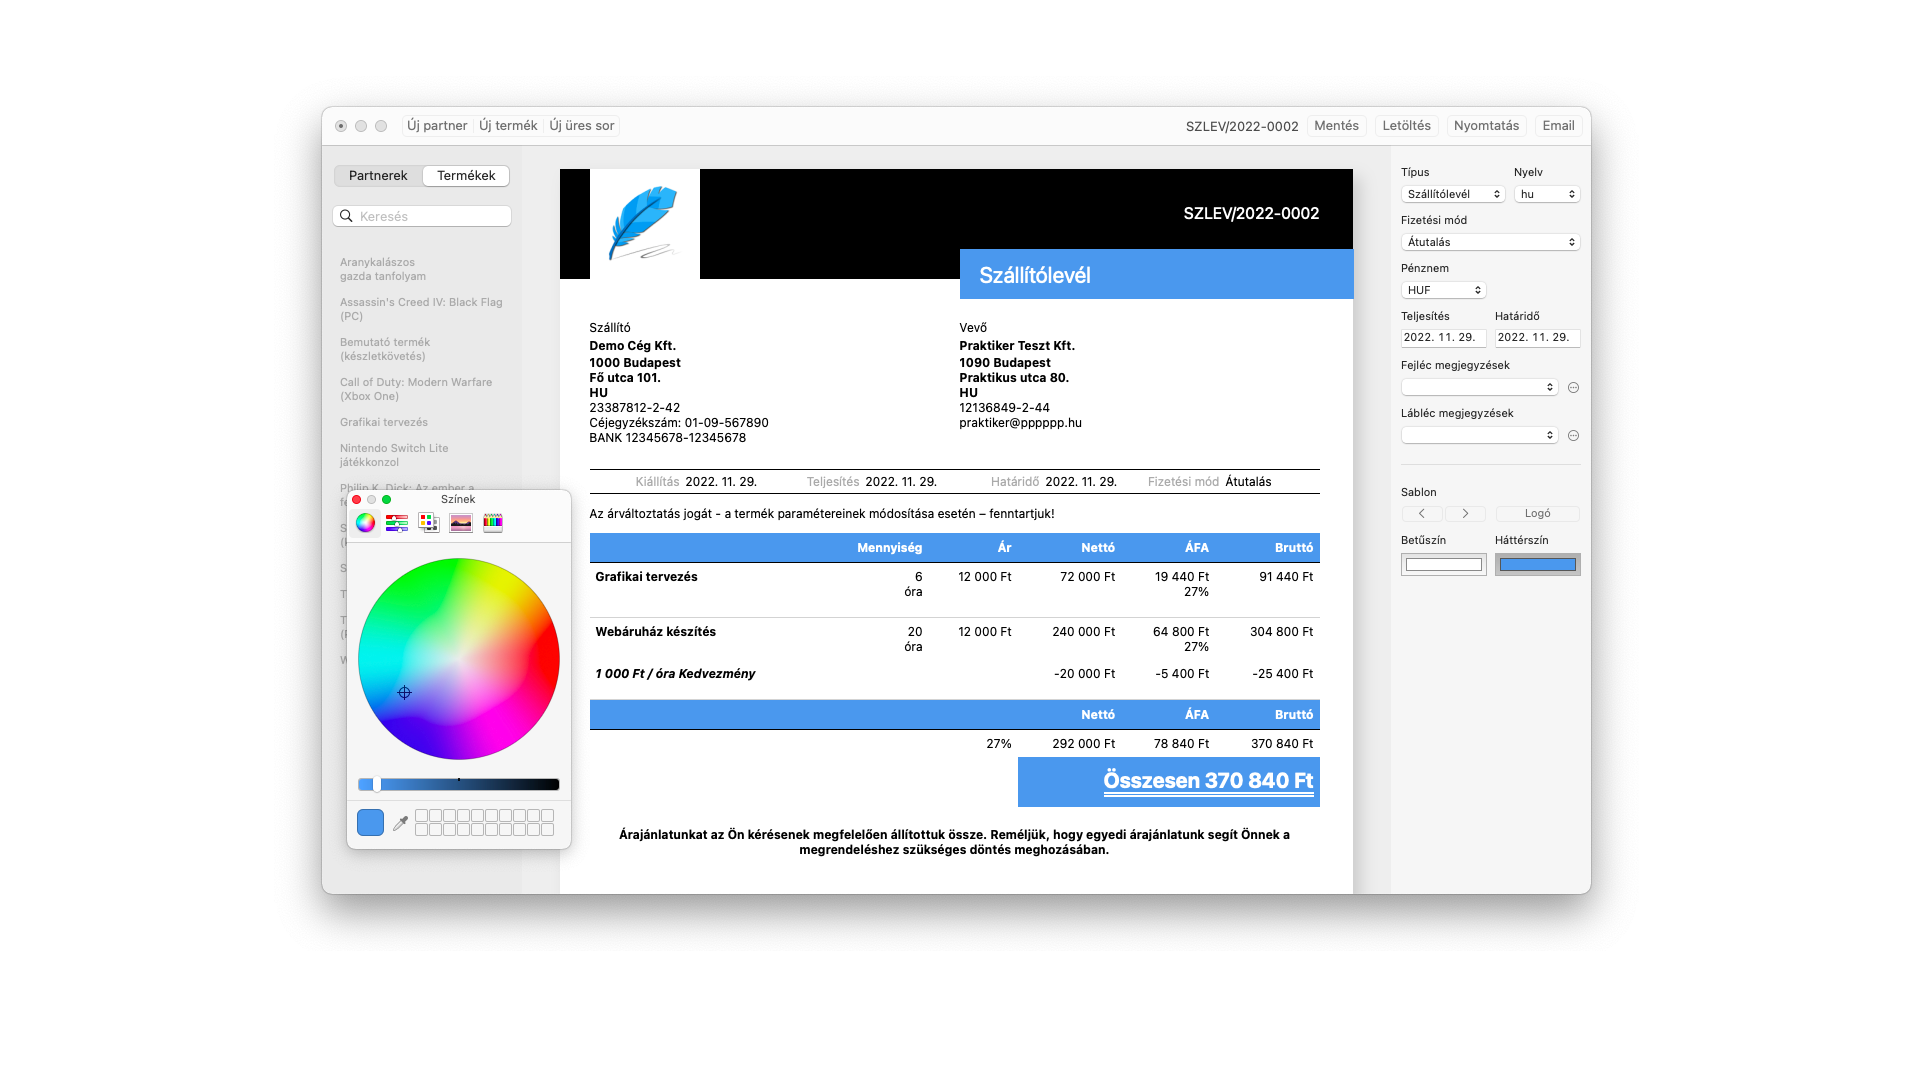
Task: Open the Pénznem currency selector
Action: [x=1443, y=289]
